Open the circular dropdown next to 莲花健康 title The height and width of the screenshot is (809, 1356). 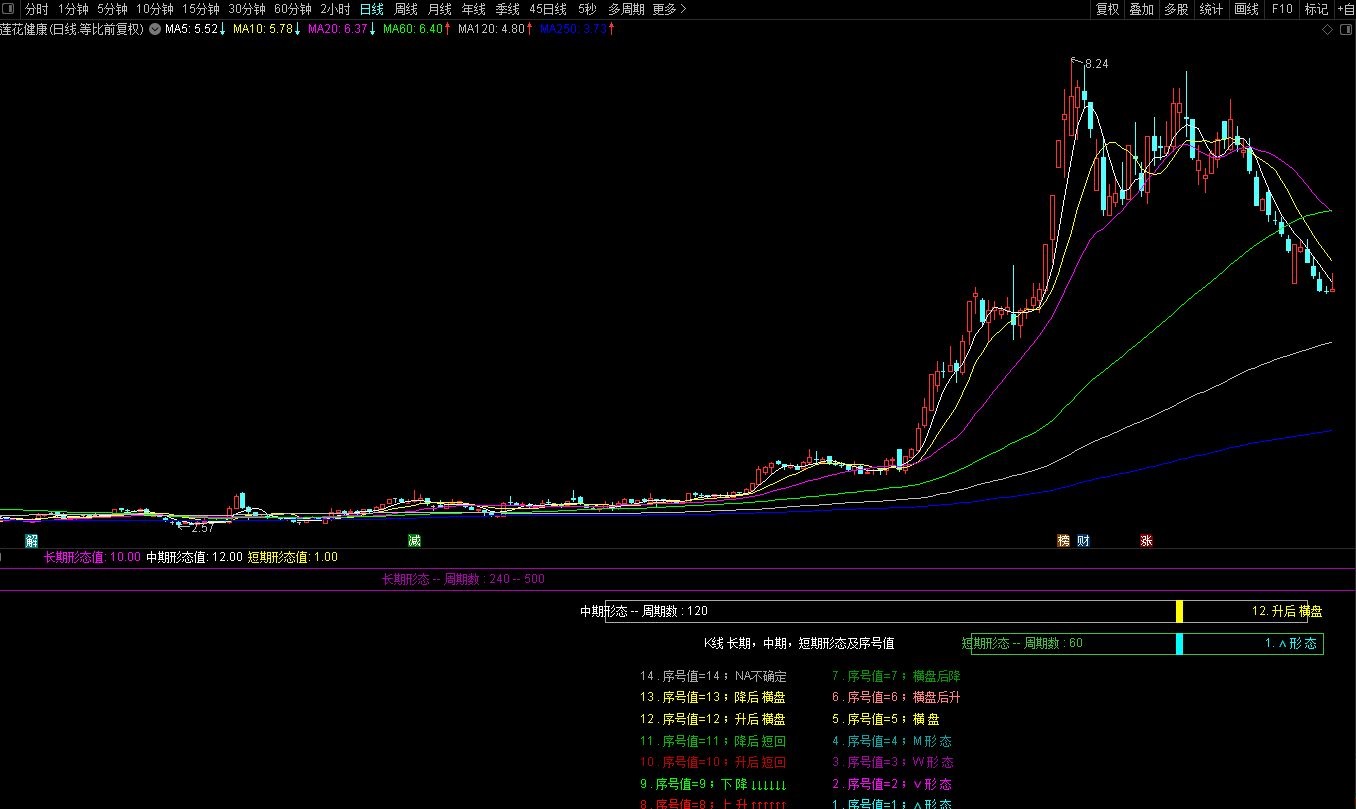point(154,29)
